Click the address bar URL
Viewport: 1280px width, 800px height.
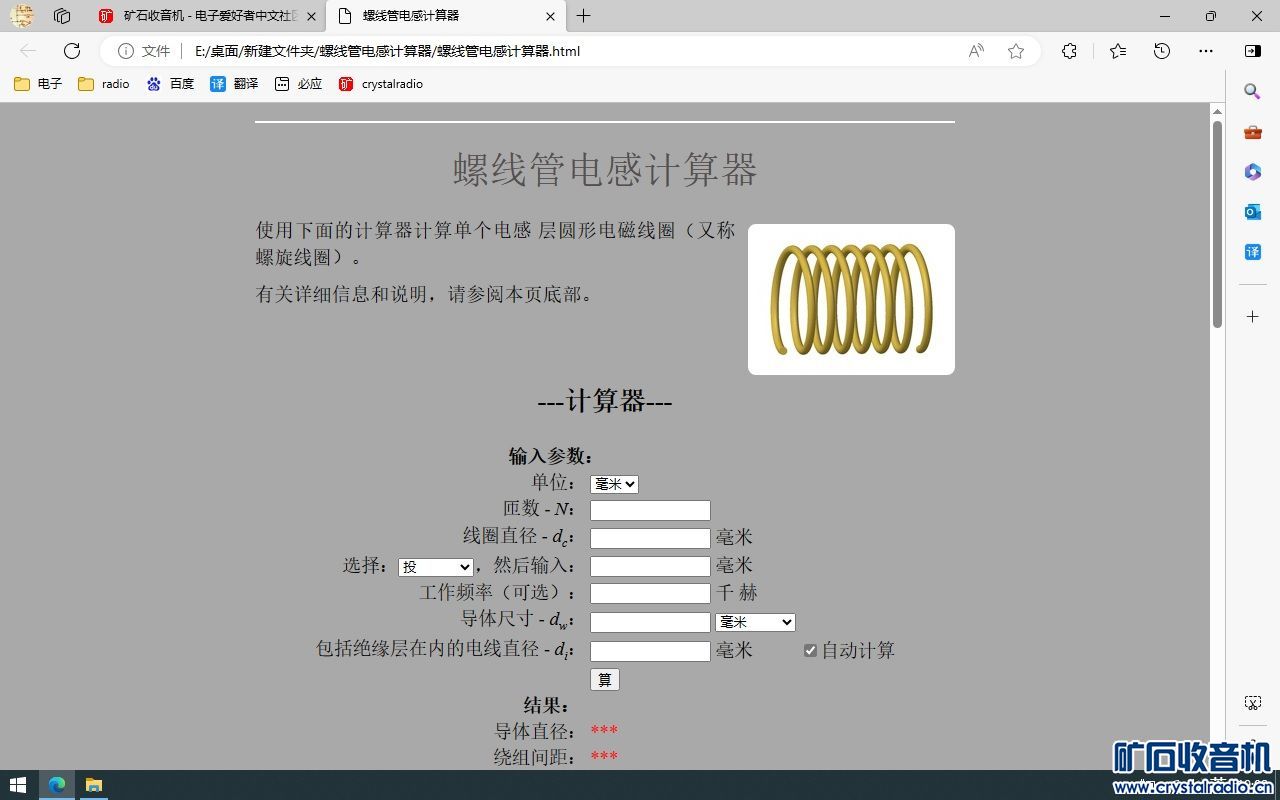[387, 51]
